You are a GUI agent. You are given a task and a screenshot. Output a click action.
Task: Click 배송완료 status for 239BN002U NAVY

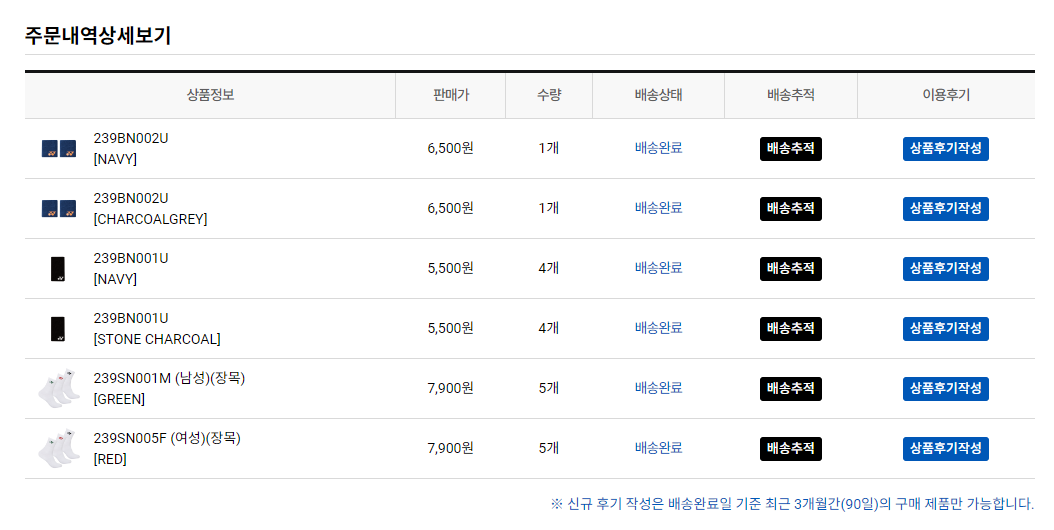[x=659, y=148]
